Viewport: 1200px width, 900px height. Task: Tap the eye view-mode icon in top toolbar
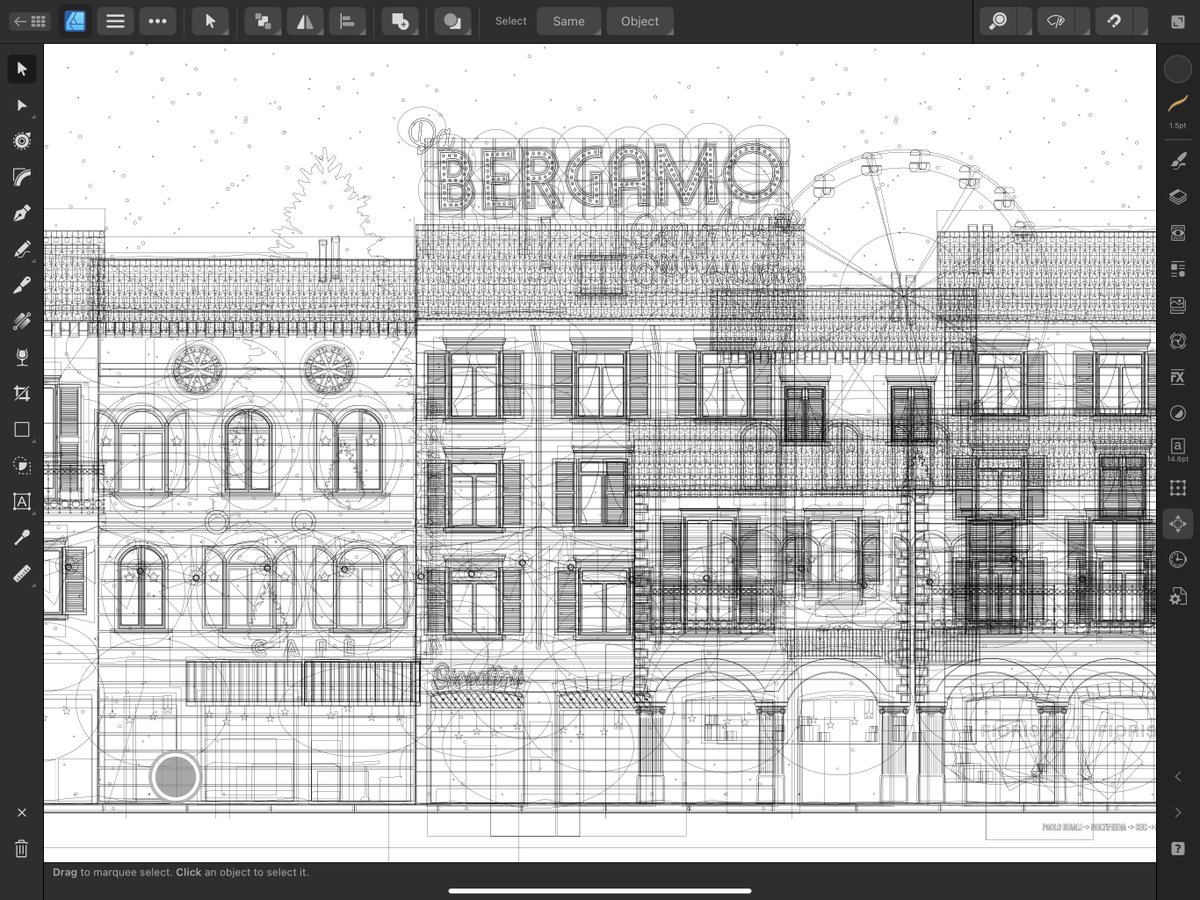[x=1057, y=21]
